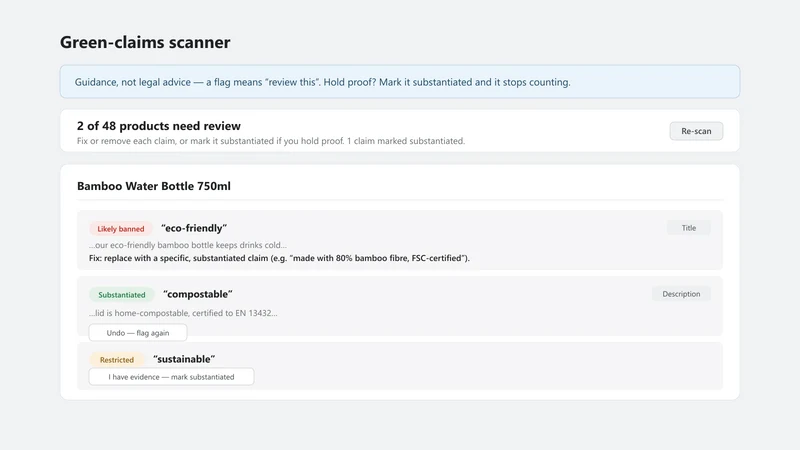Click the Title location tag
Viewport: 800px width, 450px height.
(x=689, y=228)
